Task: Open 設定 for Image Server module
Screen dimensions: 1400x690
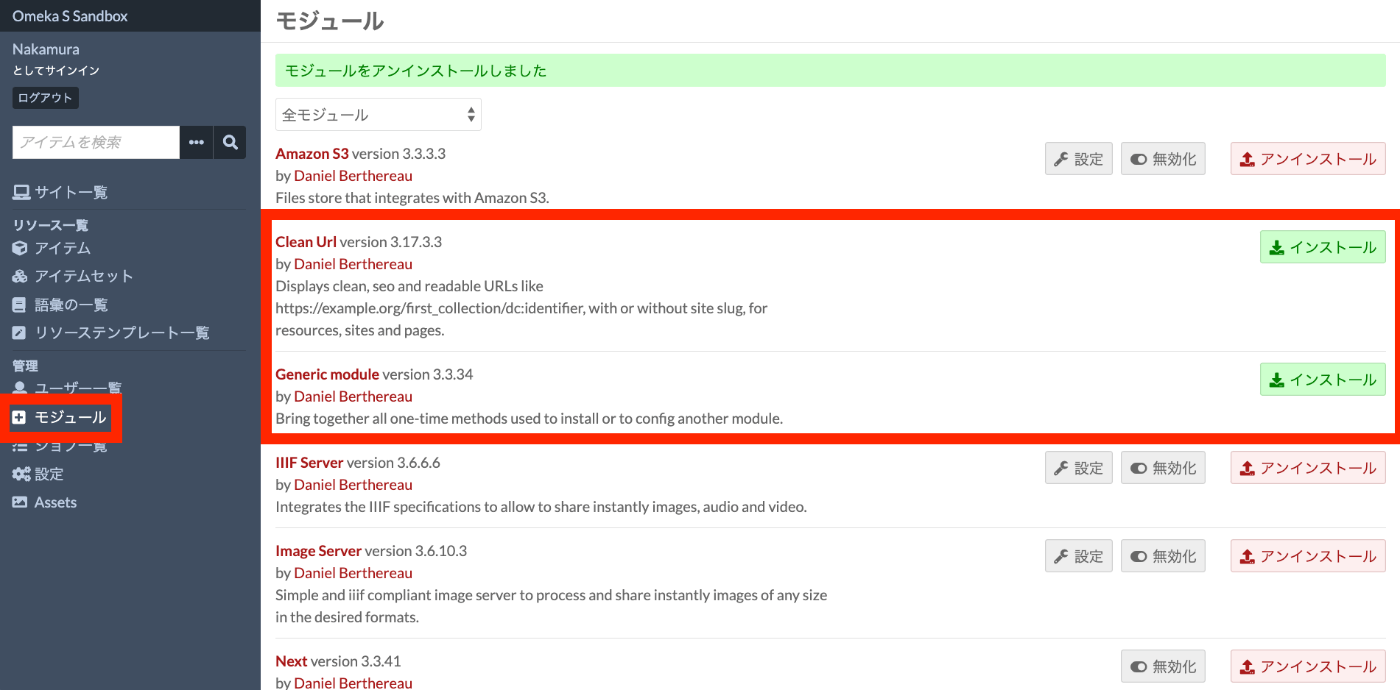Action: click(1079, 556)
